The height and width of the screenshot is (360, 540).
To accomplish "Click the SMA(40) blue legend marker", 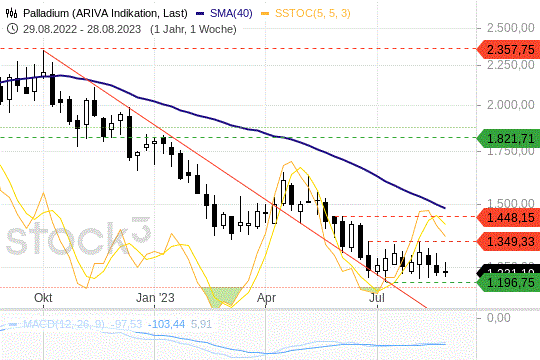I will pyautogui.click(x=200, y=13).
